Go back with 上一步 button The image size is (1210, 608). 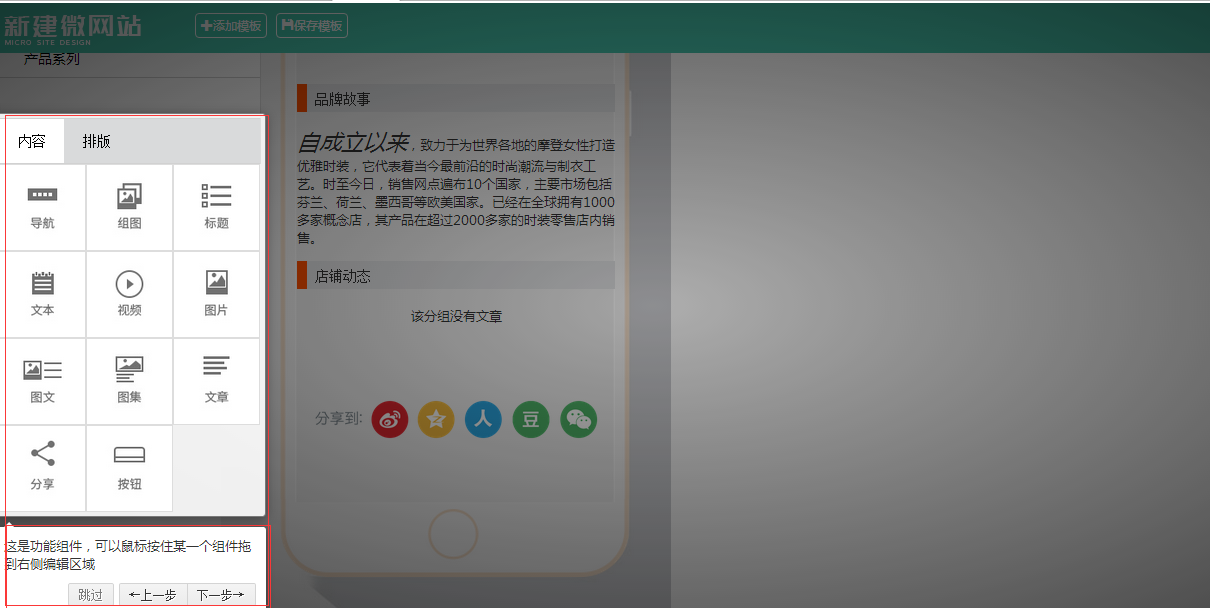[153, 595]
